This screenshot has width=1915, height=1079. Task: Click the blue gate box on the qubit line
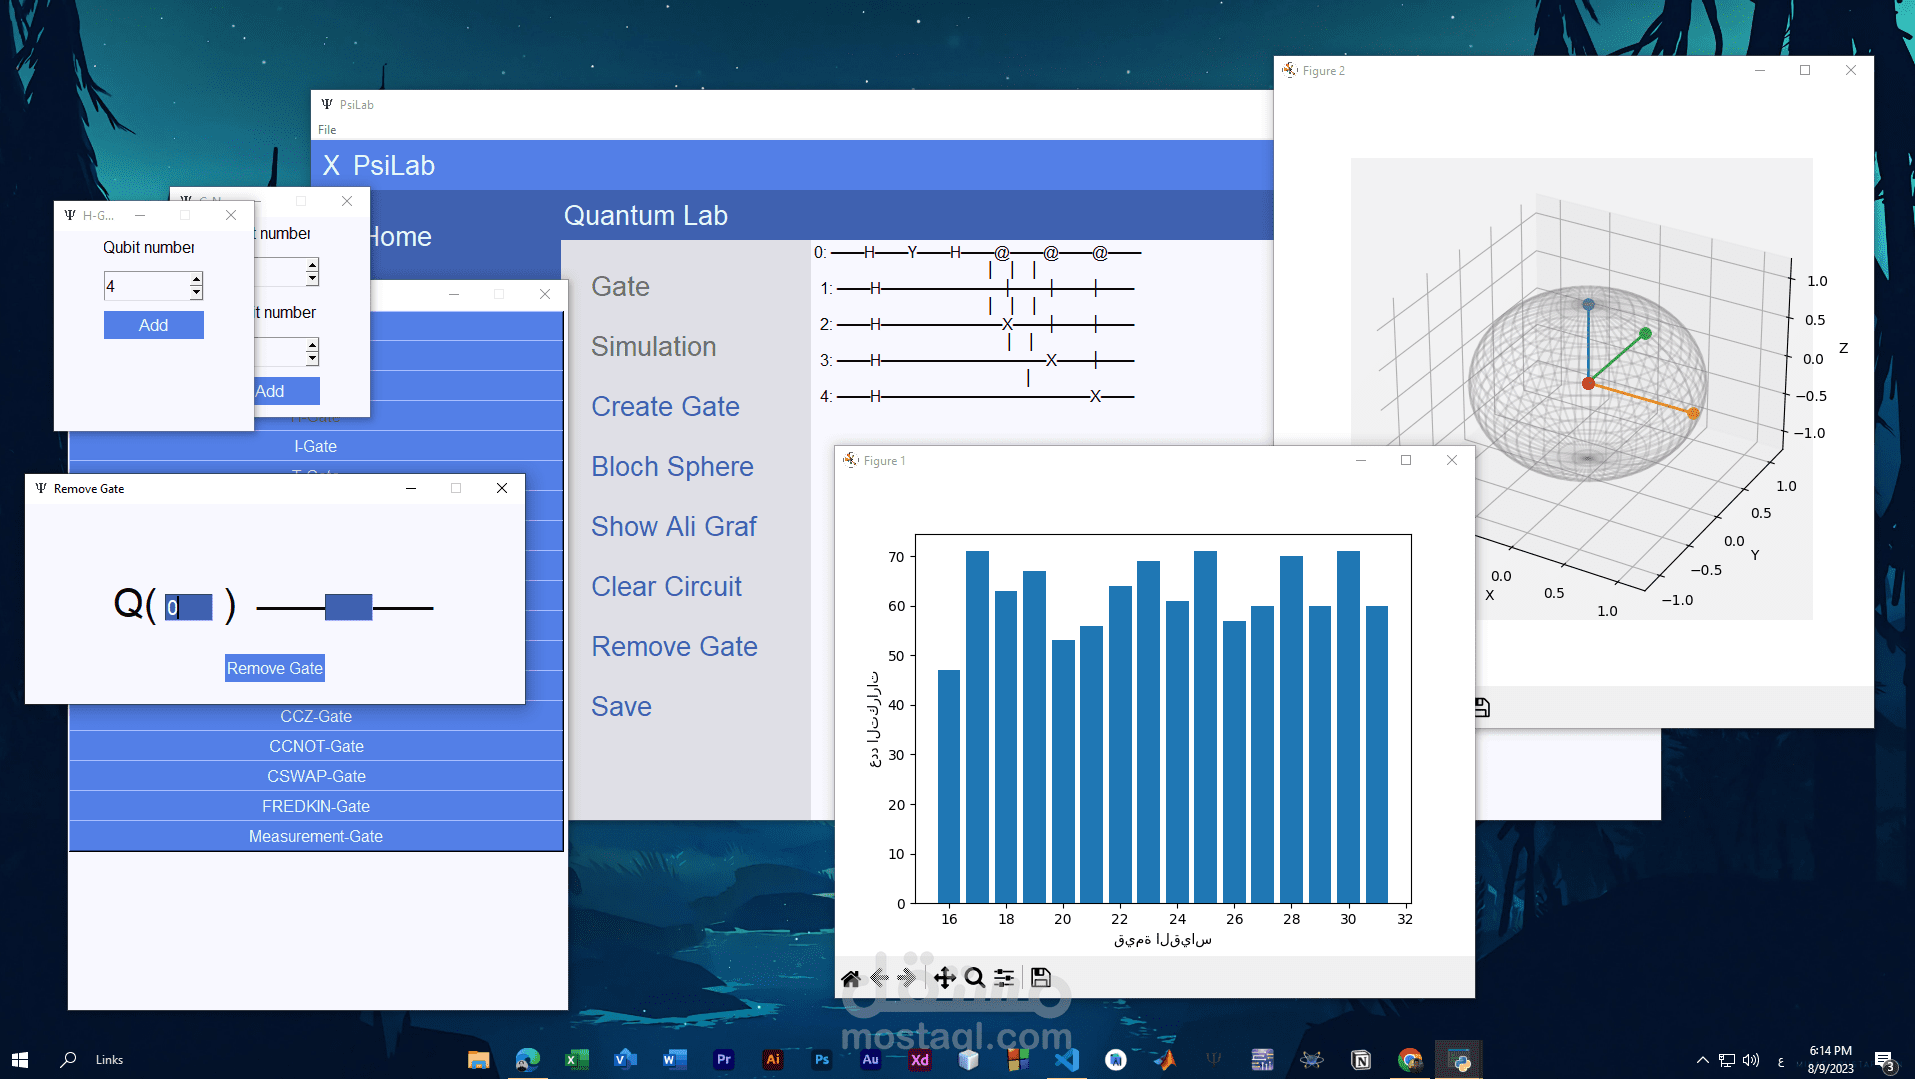348,607
